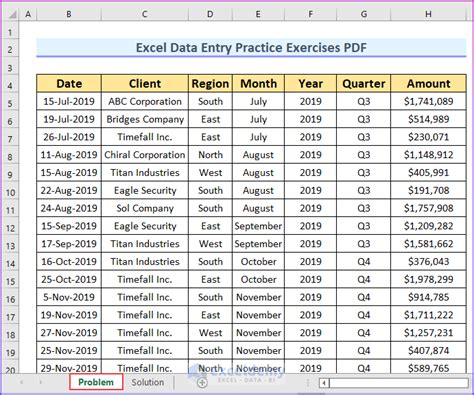This screenshot has width=474, height=395.
Task: Click the date cell '16-Oct-2019'
Action: [x=69, y=262]
